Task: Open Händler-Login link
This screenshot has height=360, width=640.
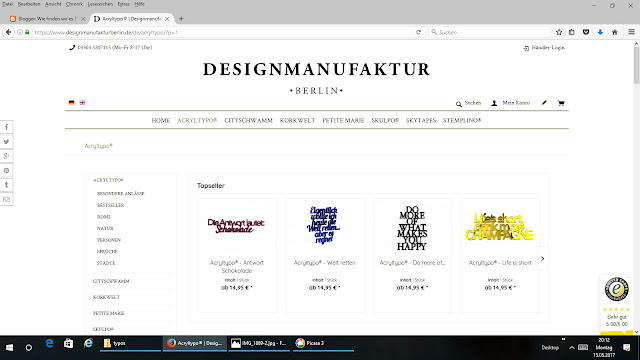Action: point(544,48)
